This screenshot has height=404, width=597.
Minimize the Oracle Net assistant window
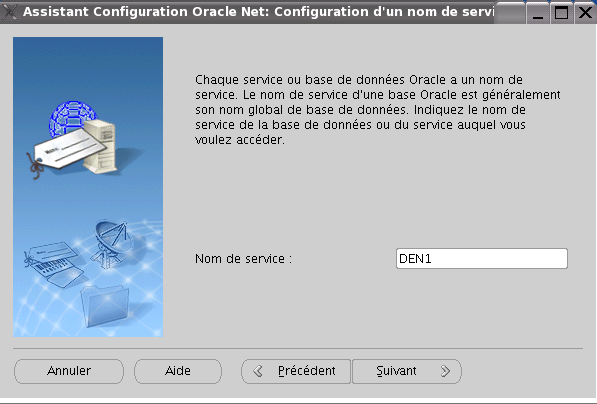(538, 13)
